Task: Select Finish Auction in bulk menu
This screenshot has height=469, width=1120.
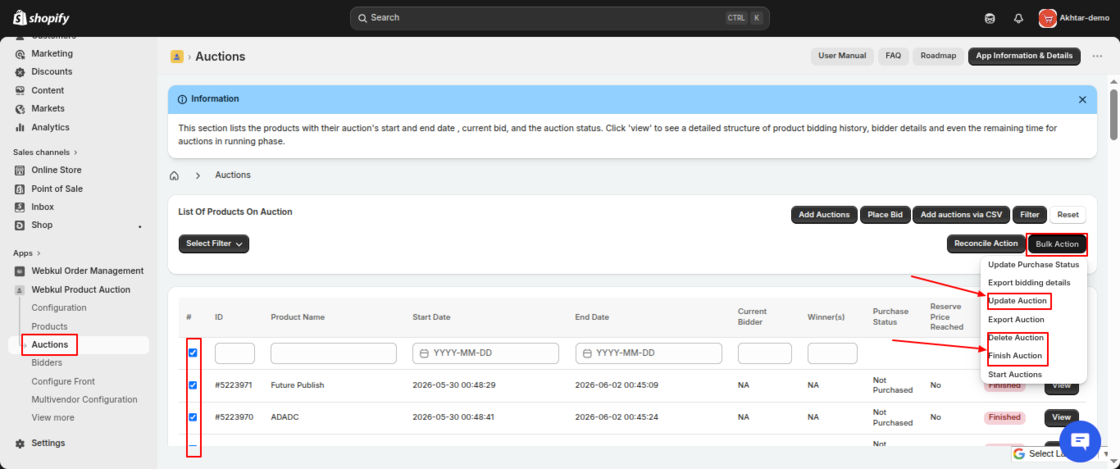Action: click(x=1015, y=355)
